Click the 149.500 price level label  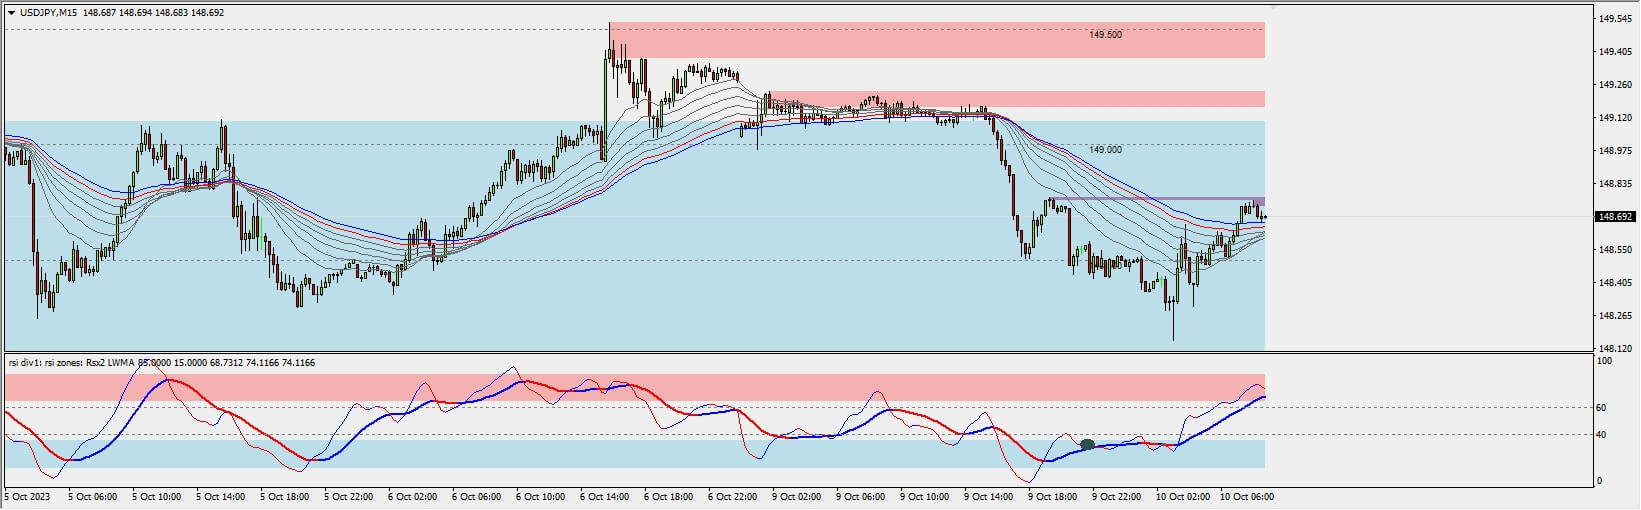pyautogui.click(x=1105, y=35)
